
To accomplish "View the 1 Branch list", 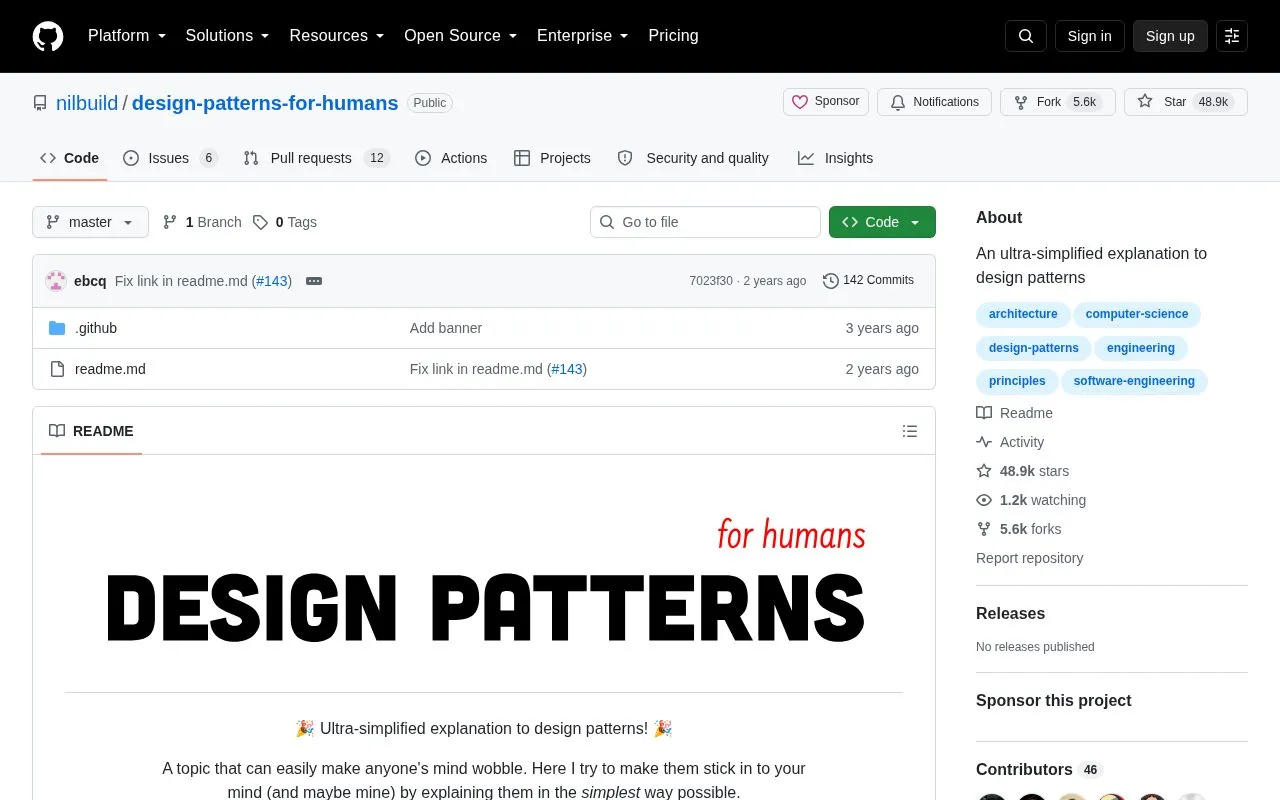I will click(x=202, y=222).
